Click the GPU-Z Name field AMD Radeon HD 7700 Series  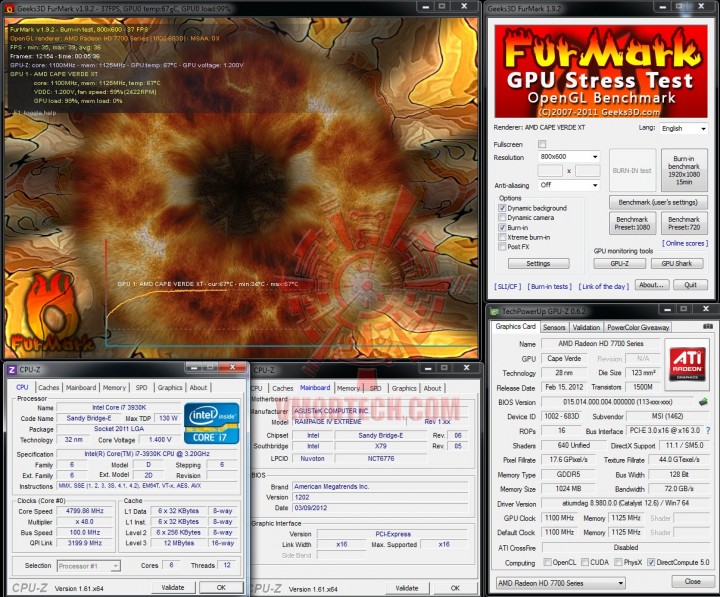click(x=601, y=344)
